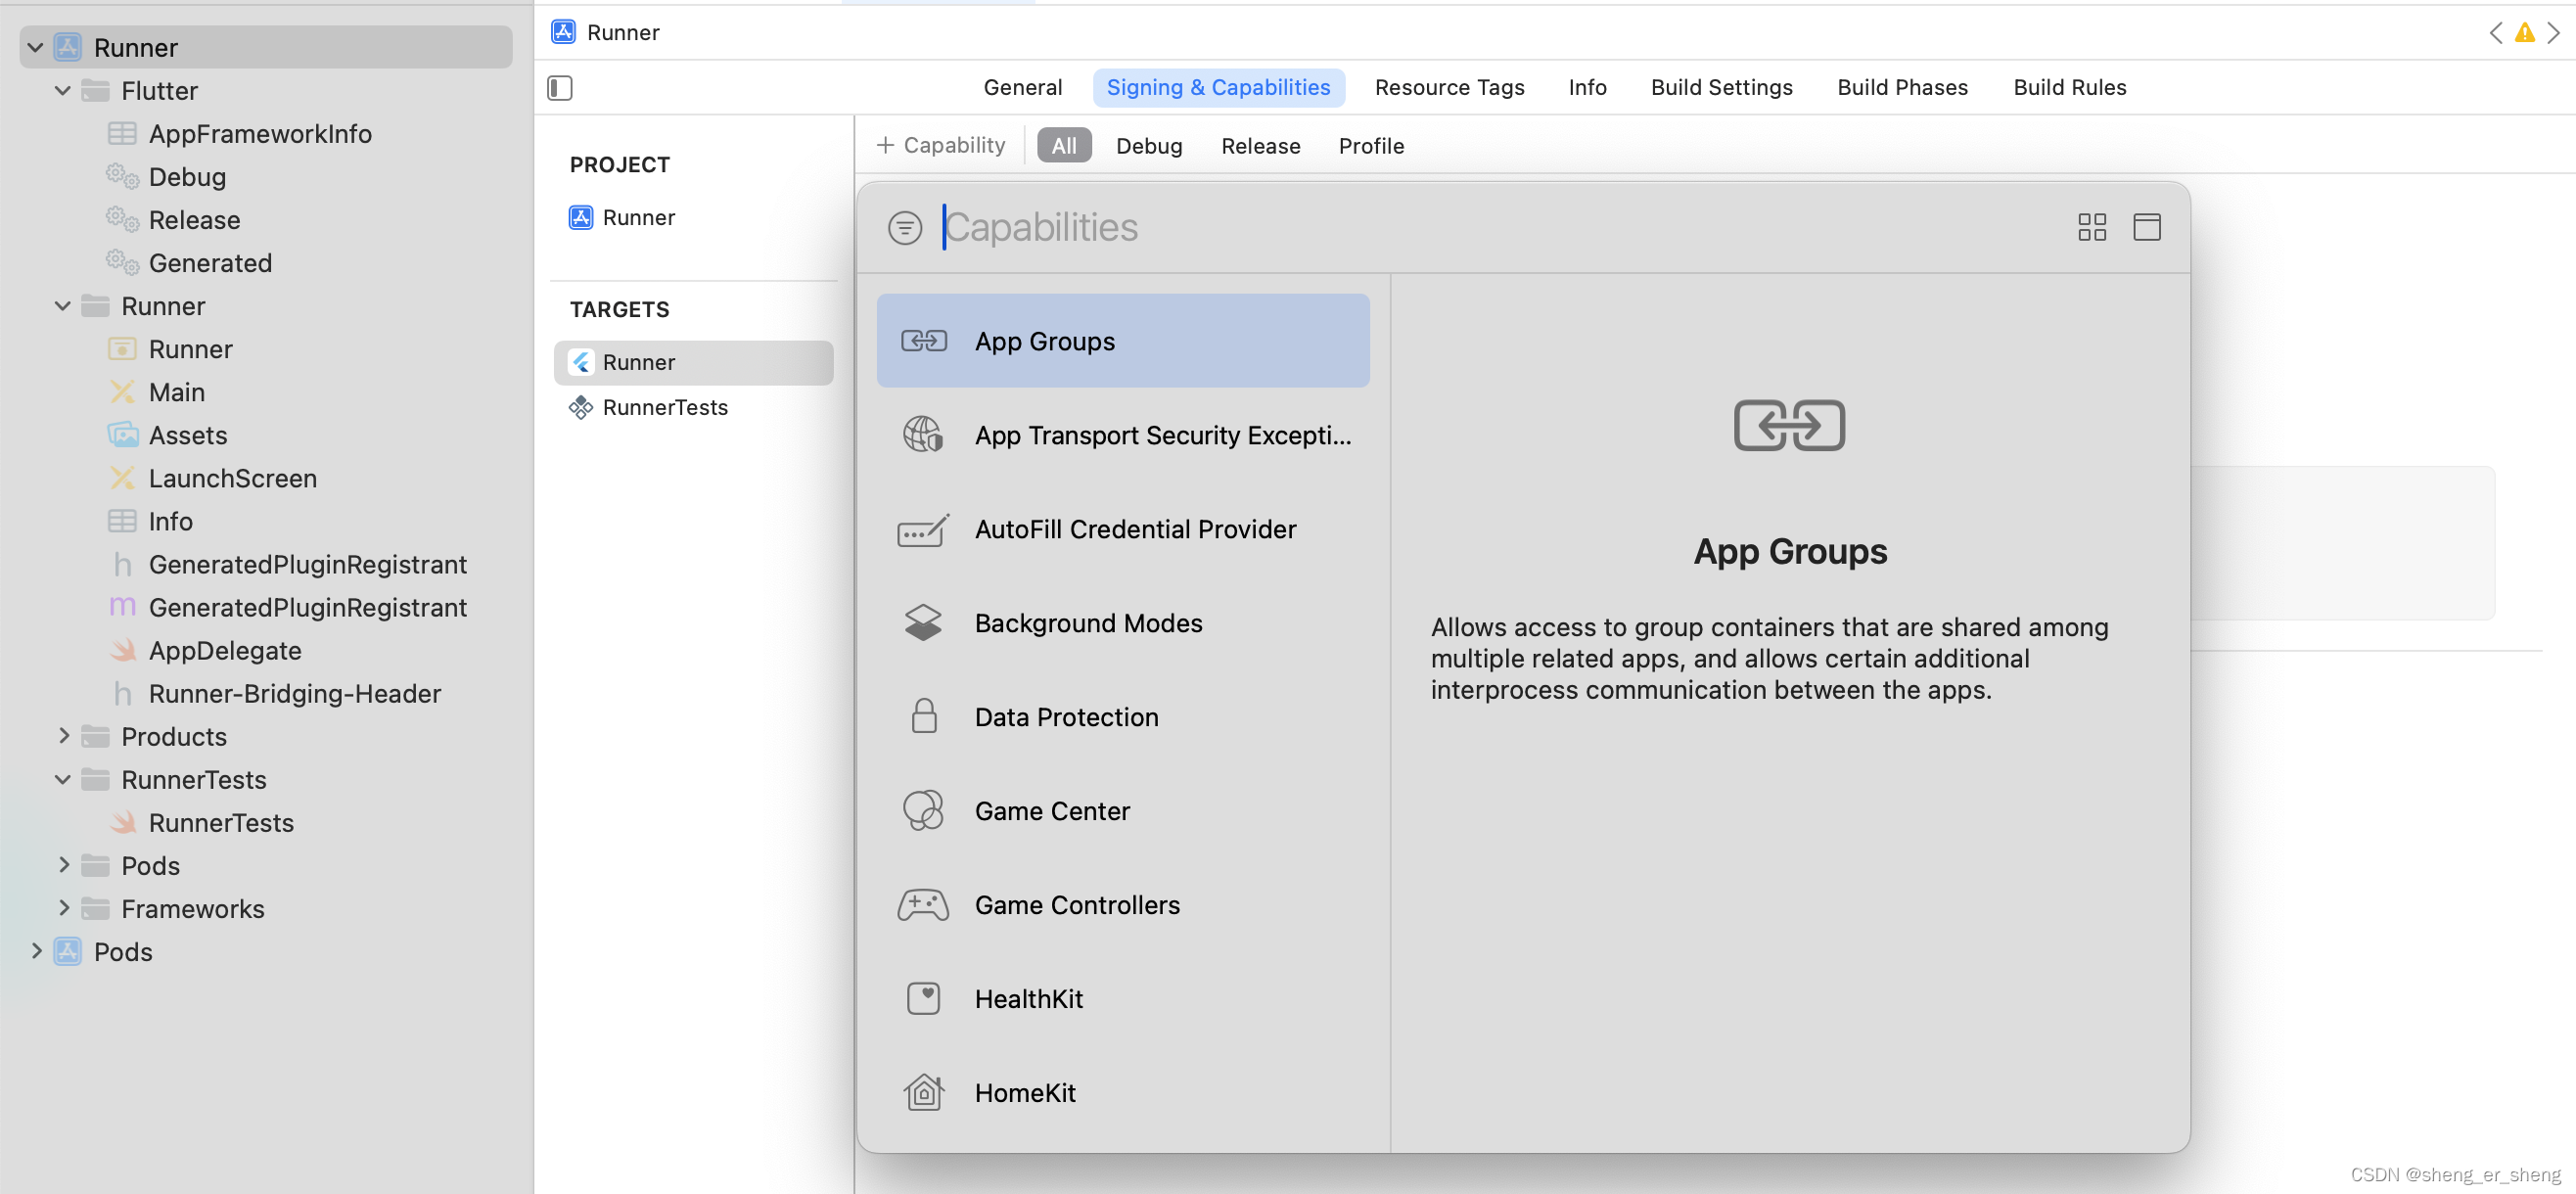
Task: Click the Flutter Runner target icon
Action: (581, 362)
